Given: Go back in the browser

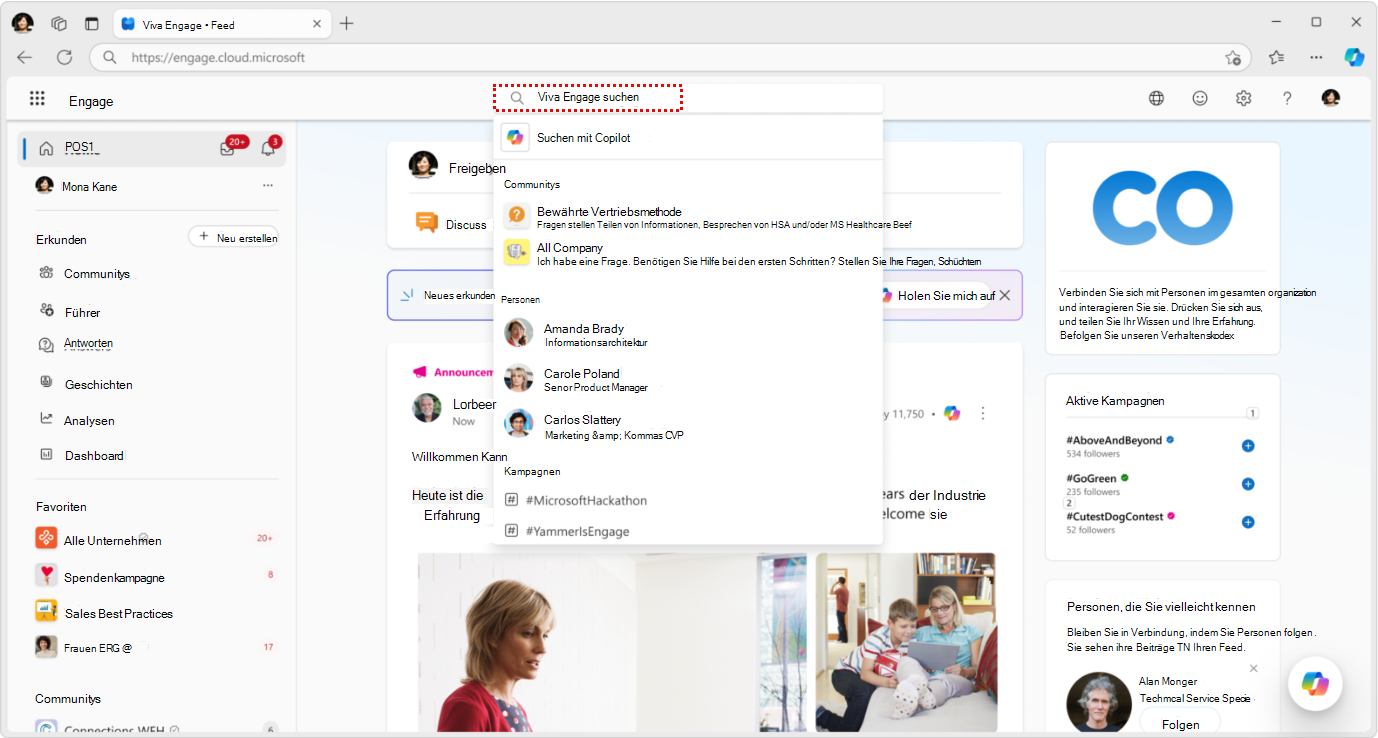Looking at the screenshot, I should (24, 57).
